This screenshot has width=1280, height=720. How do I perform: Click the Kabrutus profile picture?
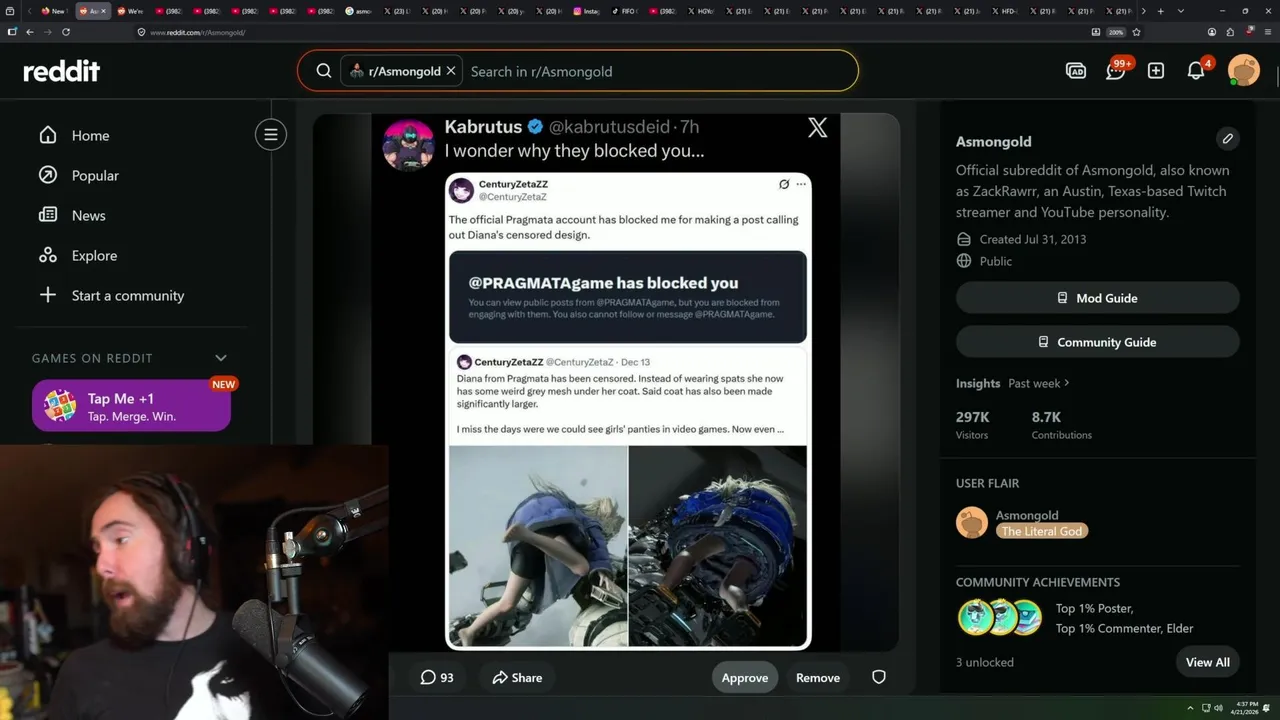coord(408,145)
